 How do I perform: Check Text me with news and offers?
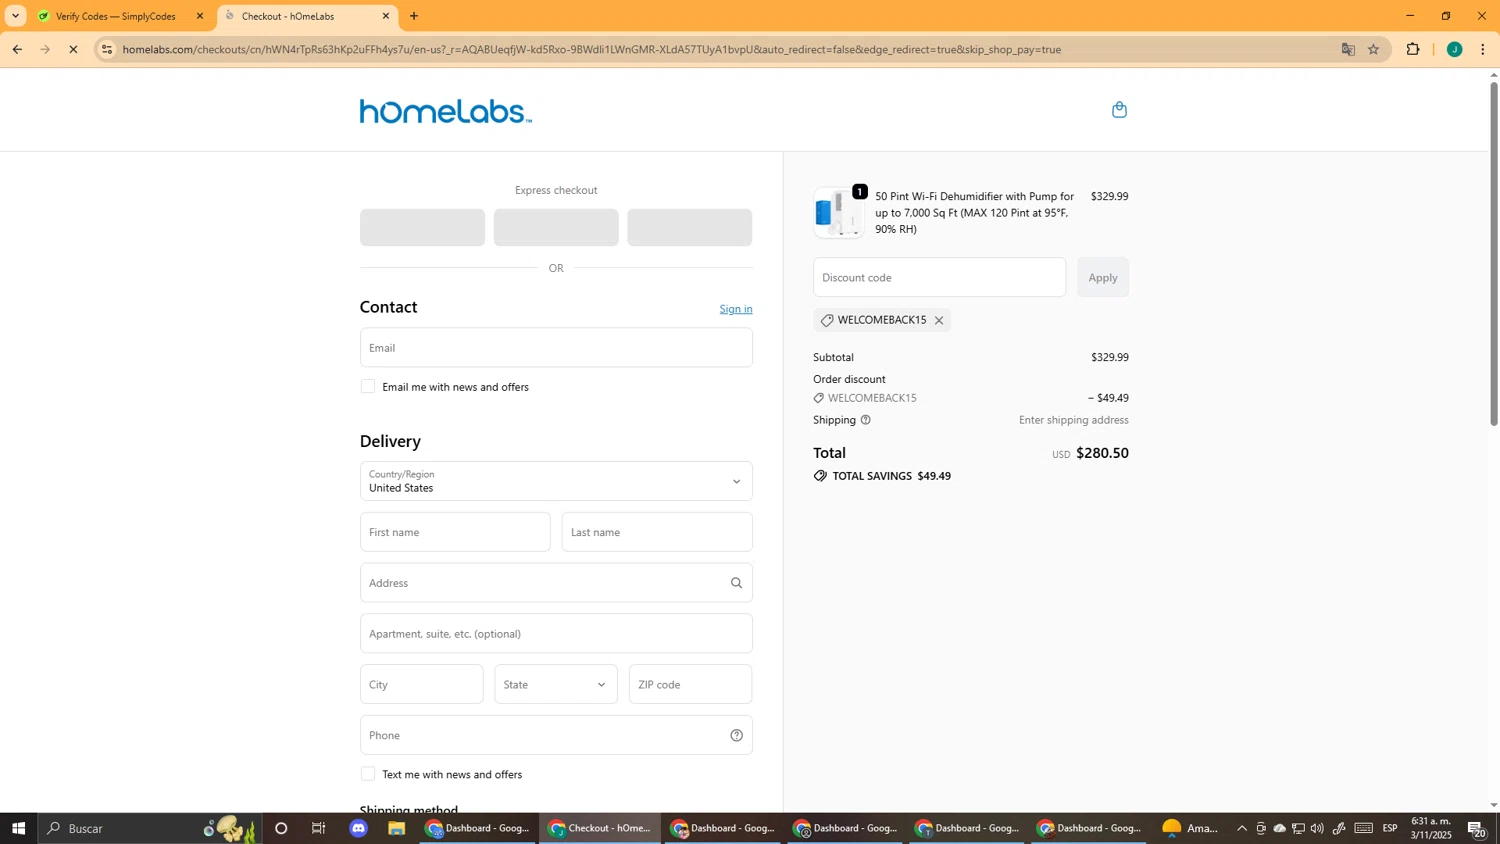[368, 774]
